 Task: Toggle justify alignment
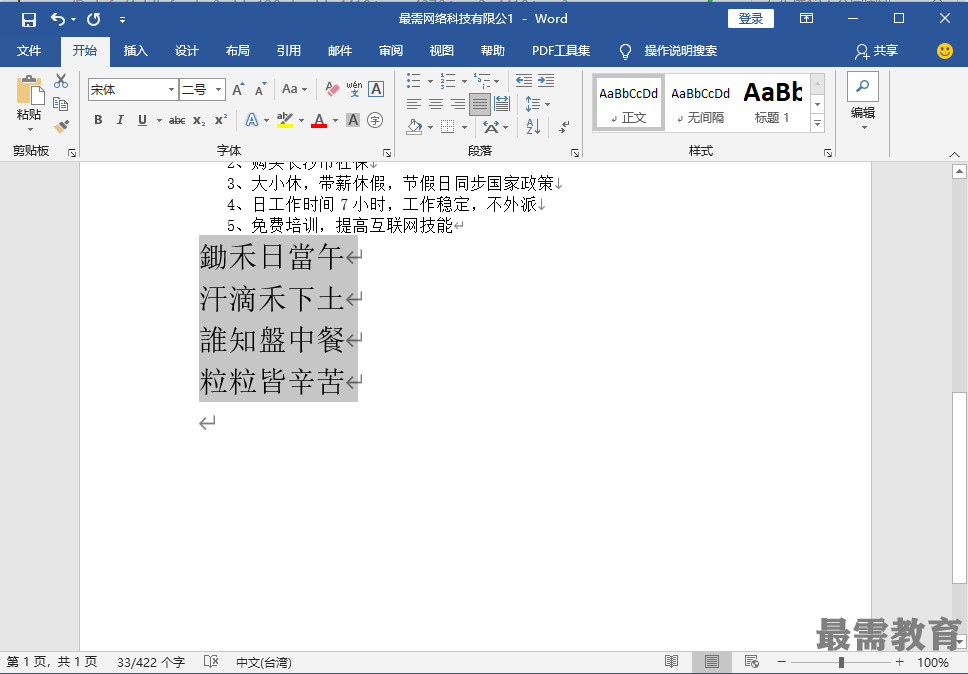pyautogui.click(x=480, y=104)
